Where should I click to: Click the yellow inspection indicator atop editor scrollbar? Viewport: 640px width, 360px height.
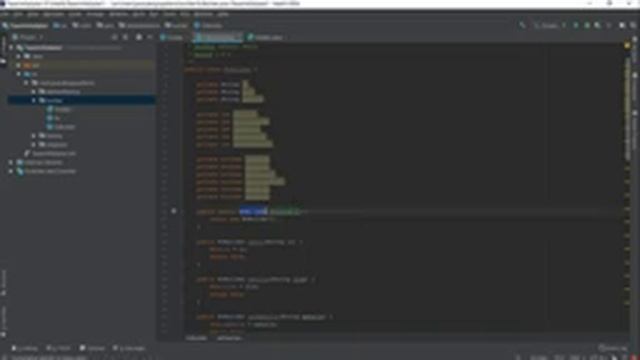point(627,46)
